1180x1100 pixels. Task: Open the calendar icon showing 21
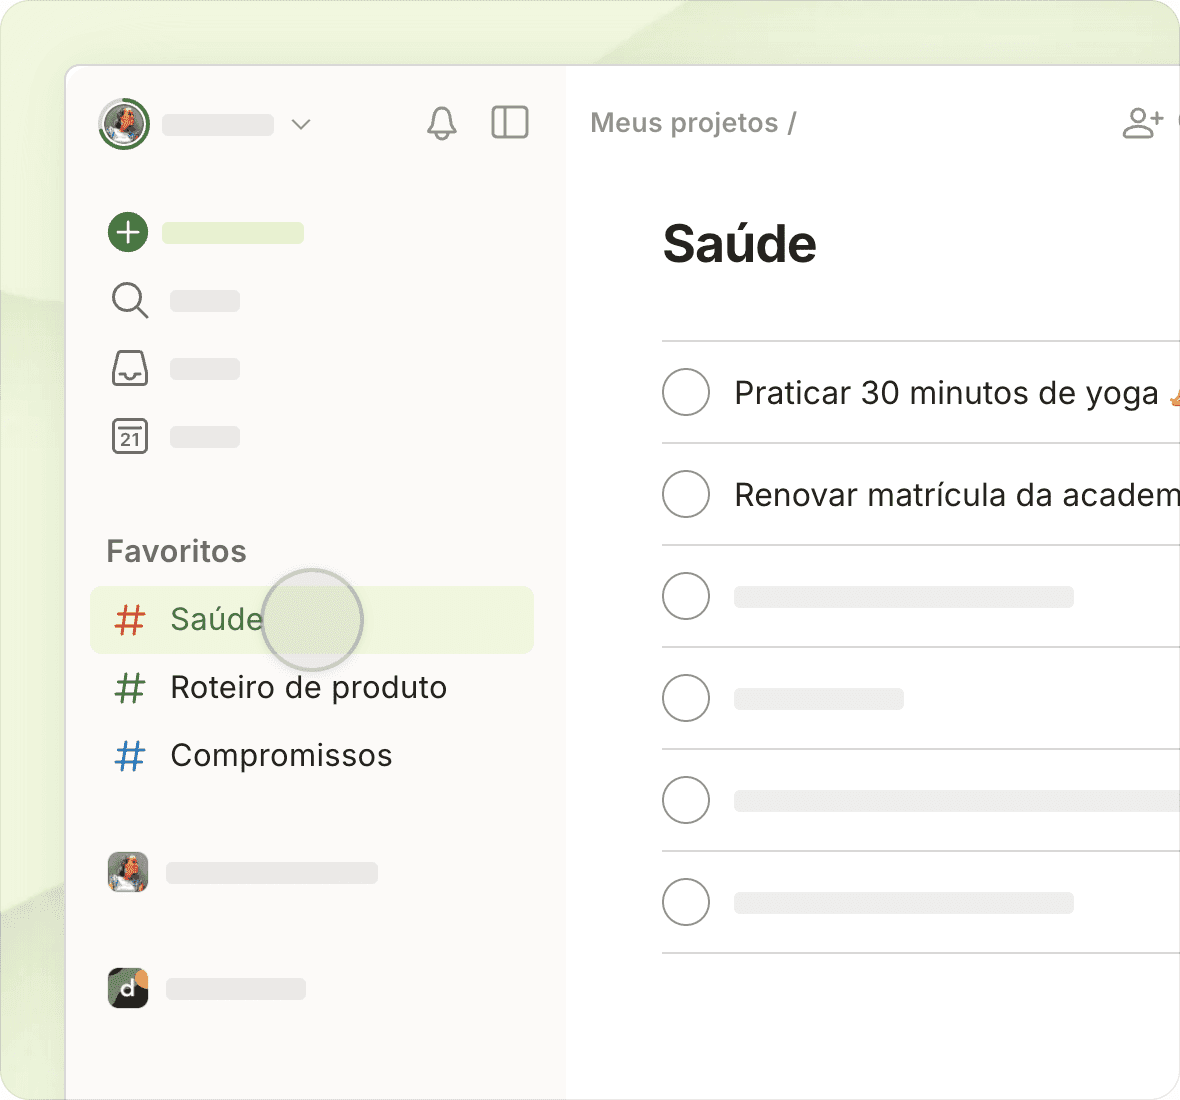click(129, 436)
